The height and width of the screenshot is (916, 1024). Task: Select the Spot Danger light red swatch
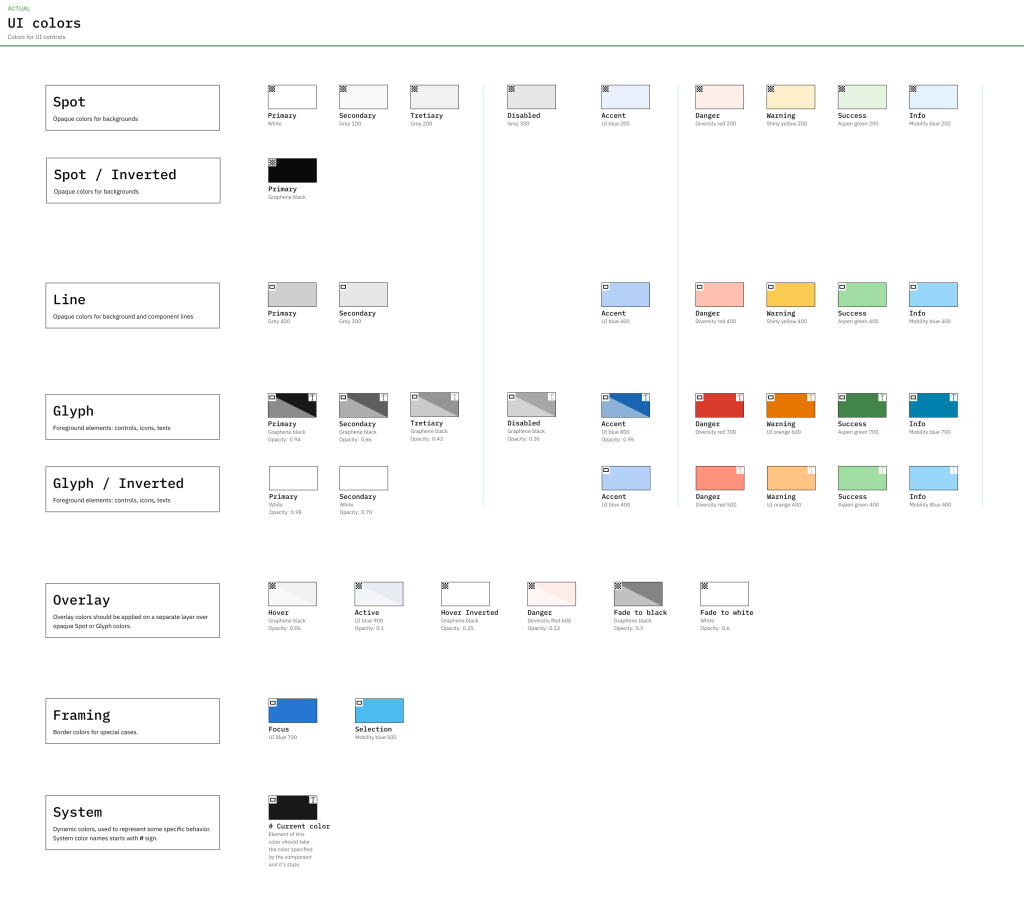coord(719,97)
